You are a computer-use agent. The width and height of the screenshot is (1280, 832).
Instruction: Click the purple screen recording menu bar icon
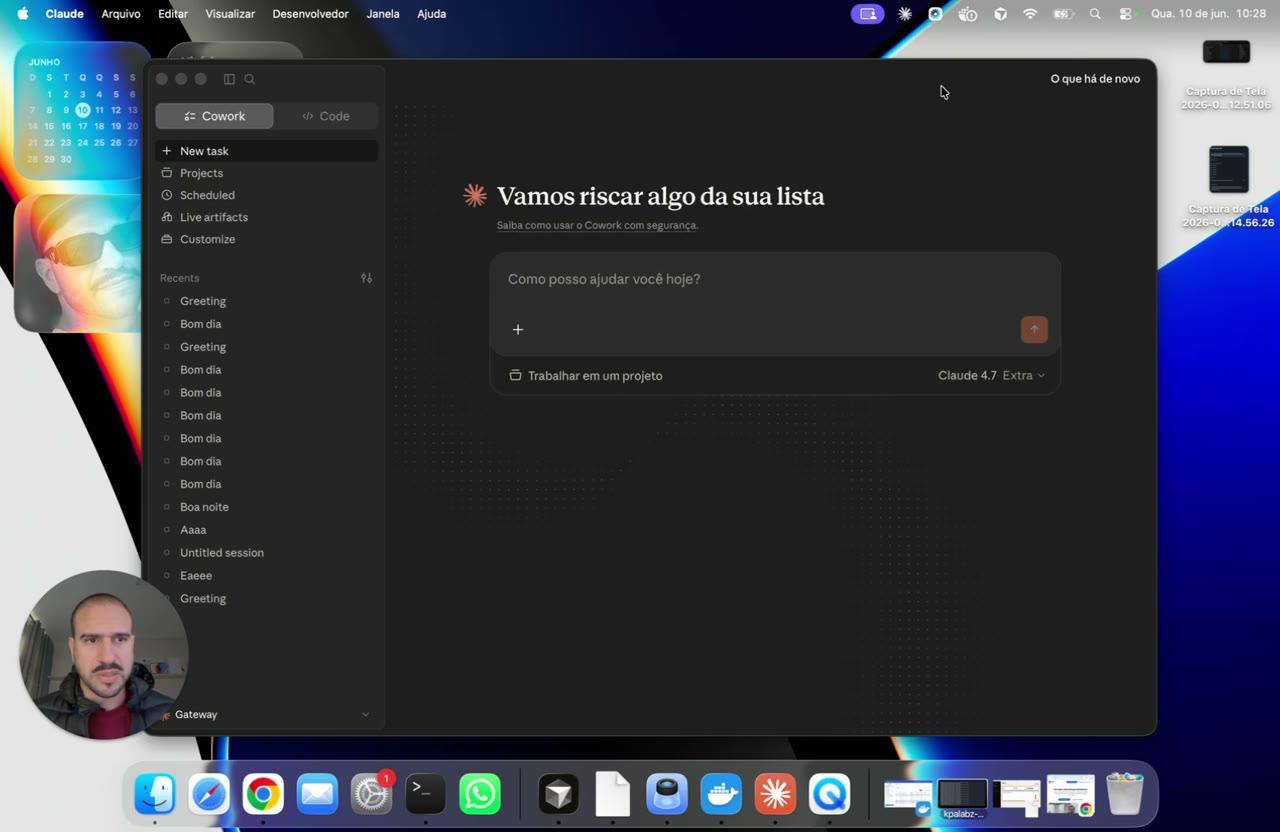pyautogui.click(x=868, y=14)
